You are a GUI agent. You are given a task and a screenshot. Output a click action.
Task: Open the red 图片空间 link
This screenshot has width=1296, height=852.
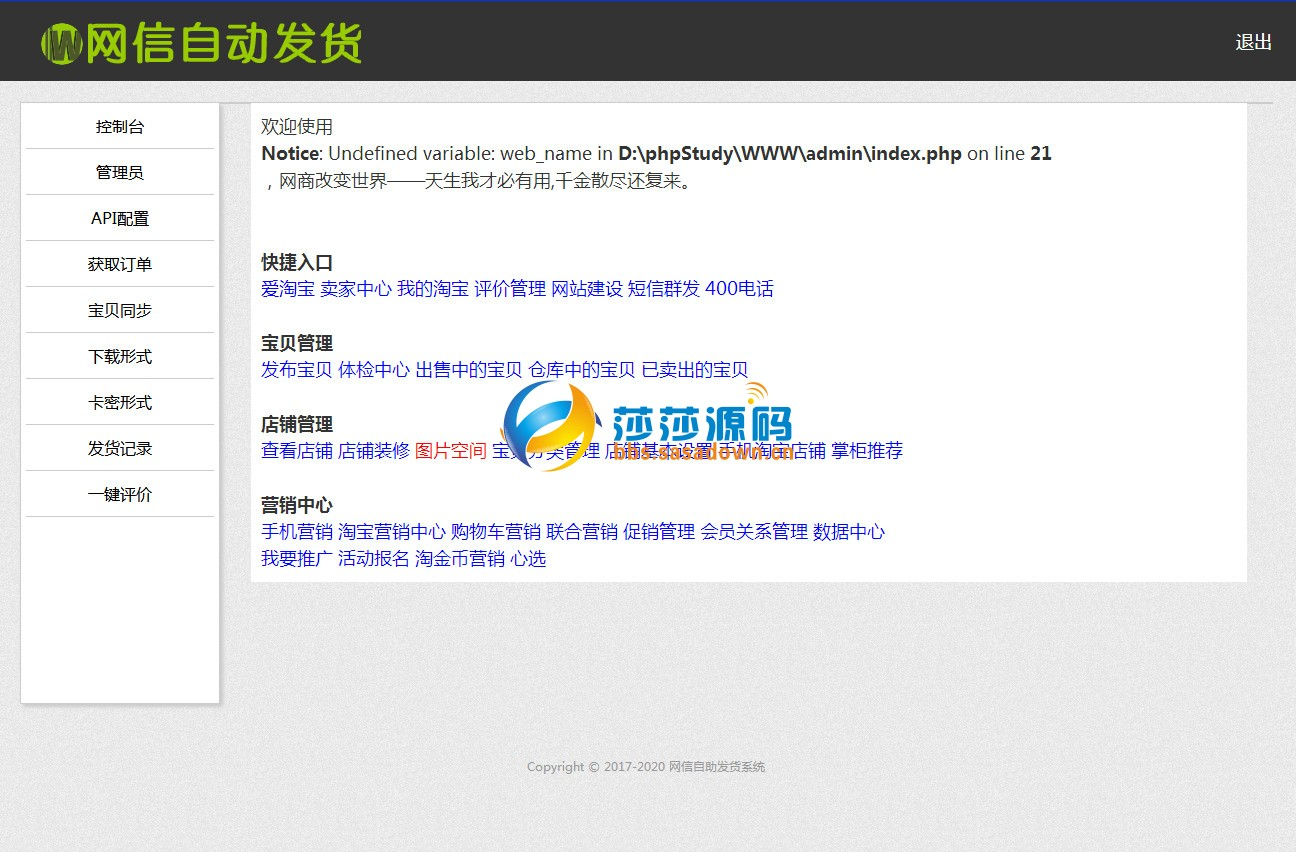click(x=451, y=451)
